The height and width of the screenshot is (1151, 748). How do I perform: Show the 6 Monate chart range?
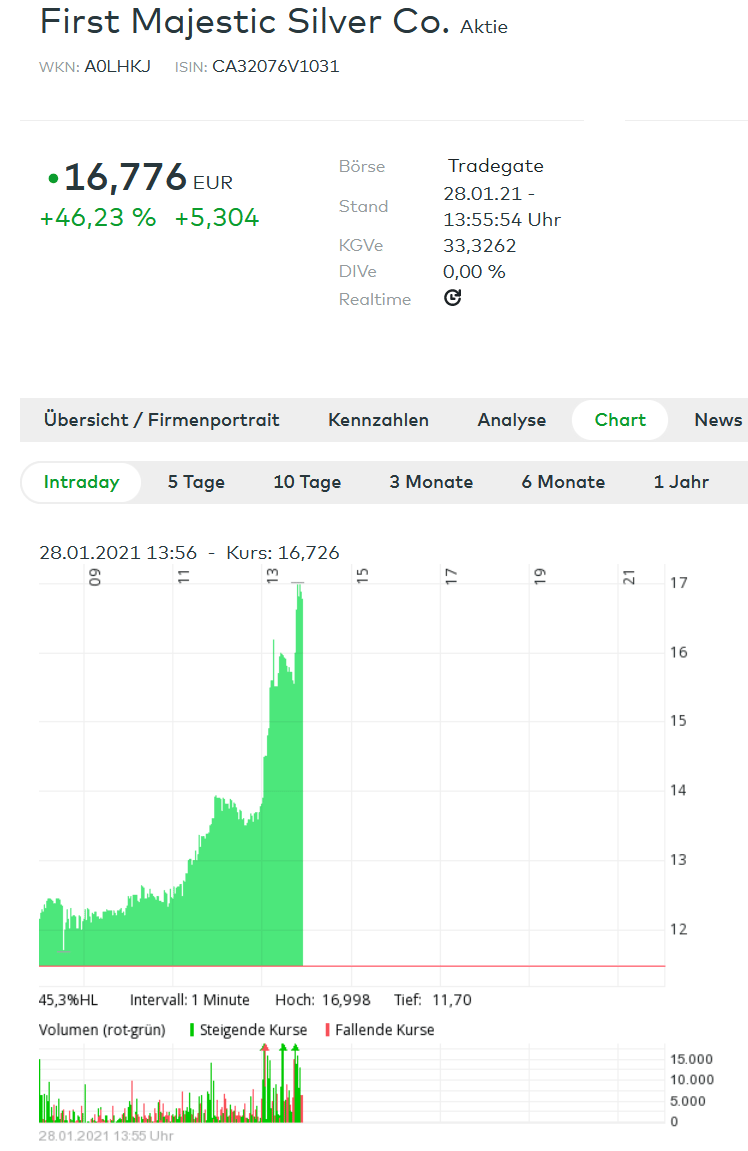click(x=563, y=482)
